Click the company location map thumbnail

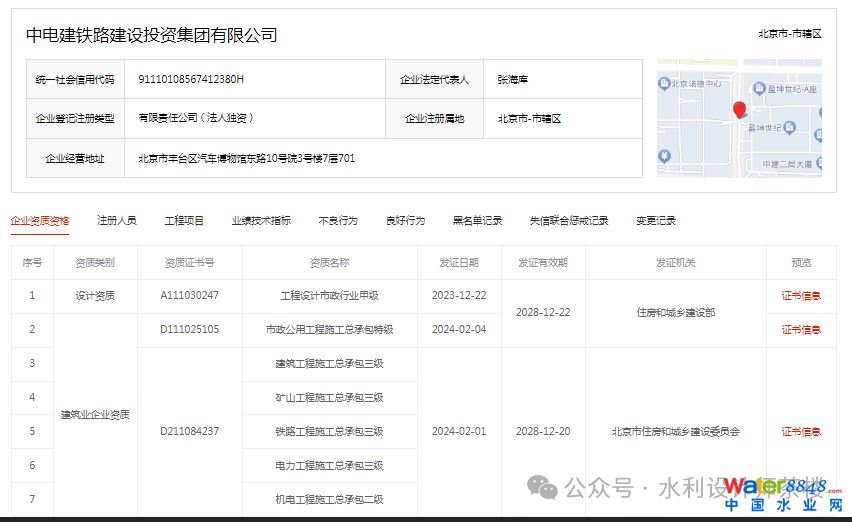pos(739,118)
